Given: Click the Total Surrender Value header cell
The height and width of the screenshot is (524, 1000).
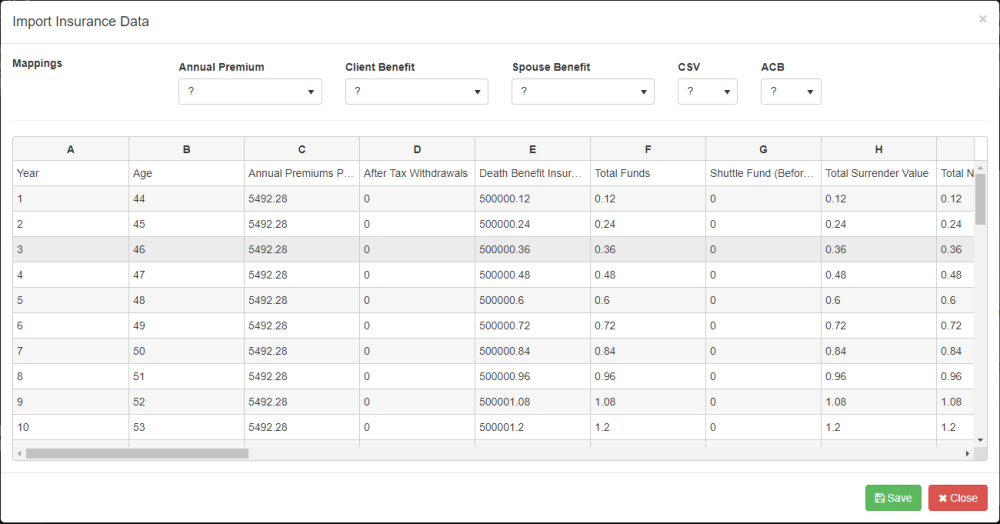Looking at the screenshot, I should (x=877, y=173).
